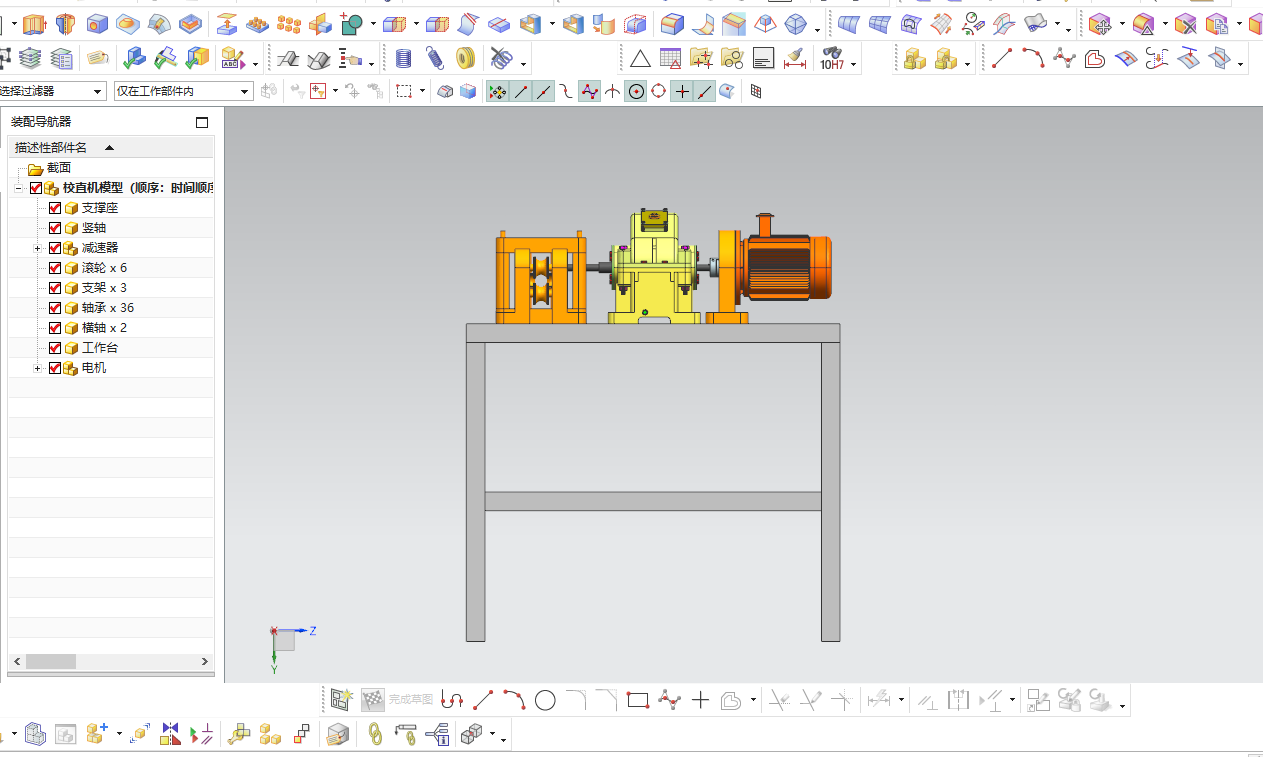Viewport: 1263px width, 757px height.
Task: Click the Pattern Feature icon with orange cubes
Action: [288, 23]
